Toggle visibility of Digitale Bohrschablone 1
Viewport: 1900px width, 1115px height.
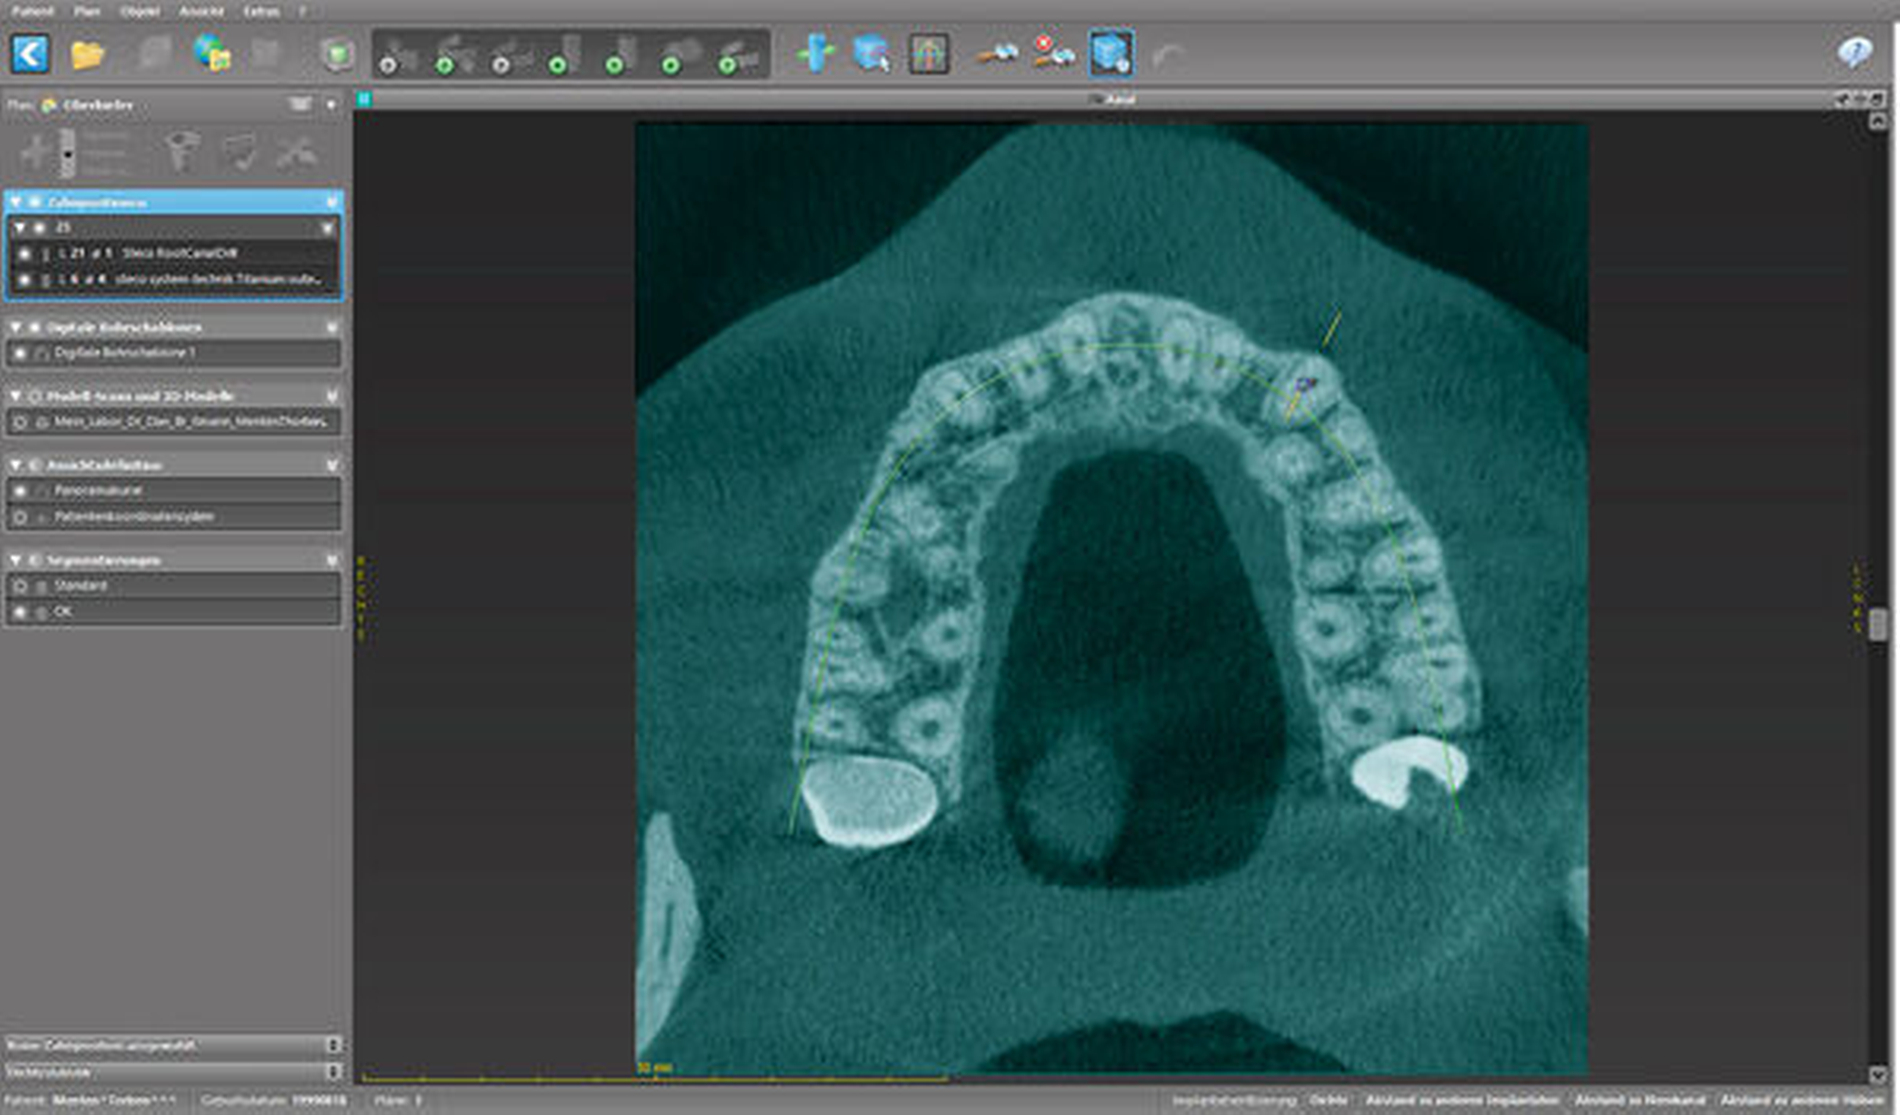point(20,353)
